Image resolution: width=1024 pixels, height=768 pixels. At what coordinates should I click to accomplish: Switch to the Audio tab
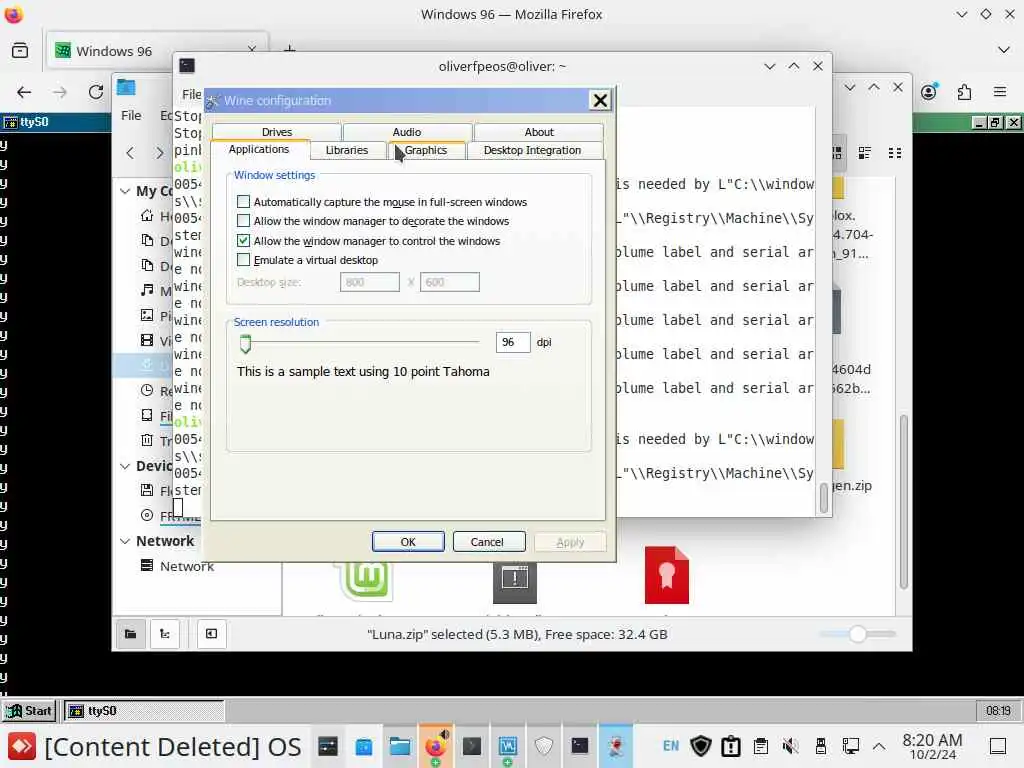(407, 132)
